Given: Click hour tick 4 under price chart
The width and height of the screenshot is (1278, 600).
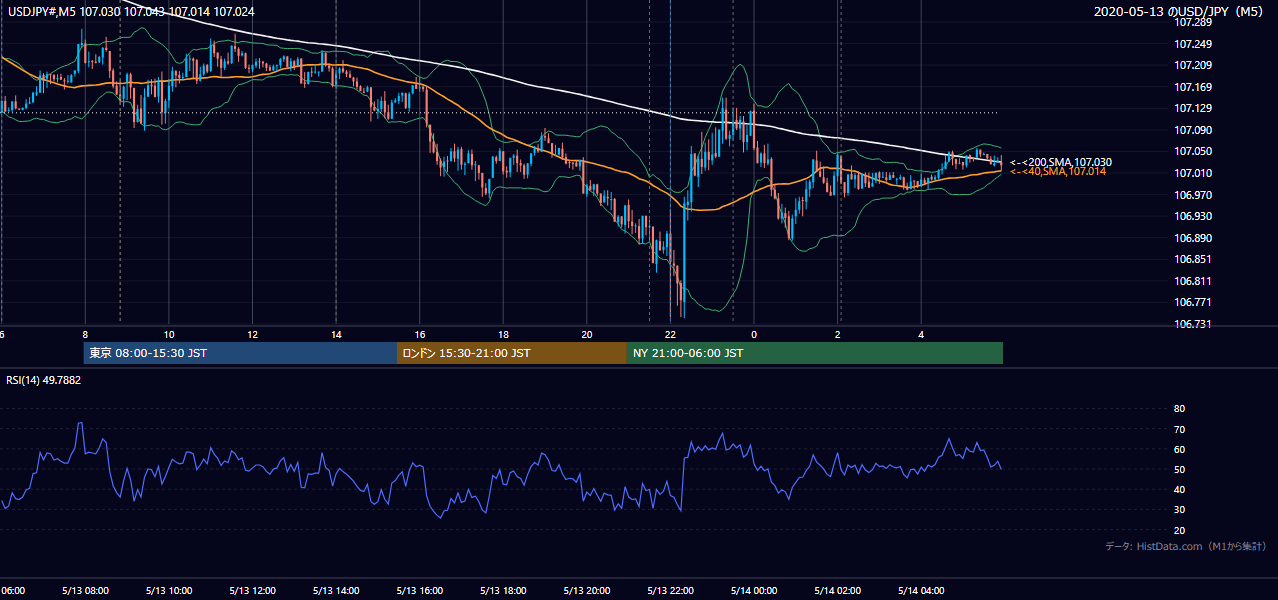Looking at the screenshot, I should point(921,335).
